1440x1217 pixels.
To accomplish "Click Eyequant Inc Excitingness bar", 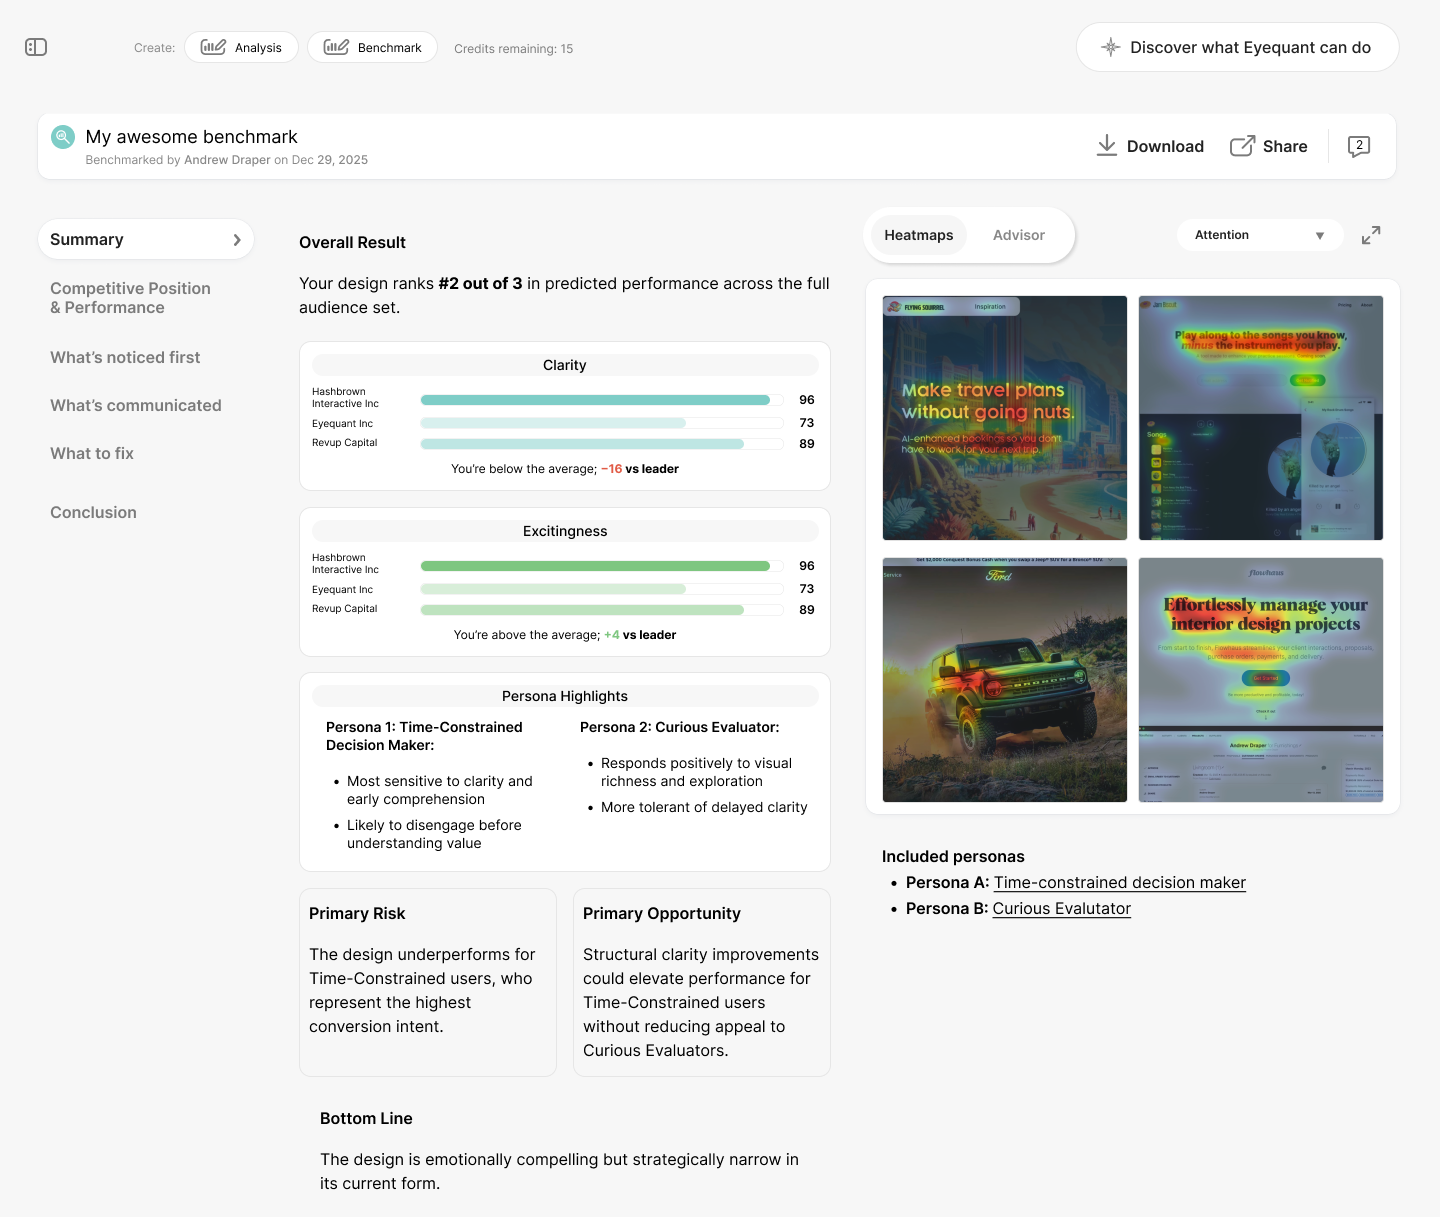I will tap(602, 589).
